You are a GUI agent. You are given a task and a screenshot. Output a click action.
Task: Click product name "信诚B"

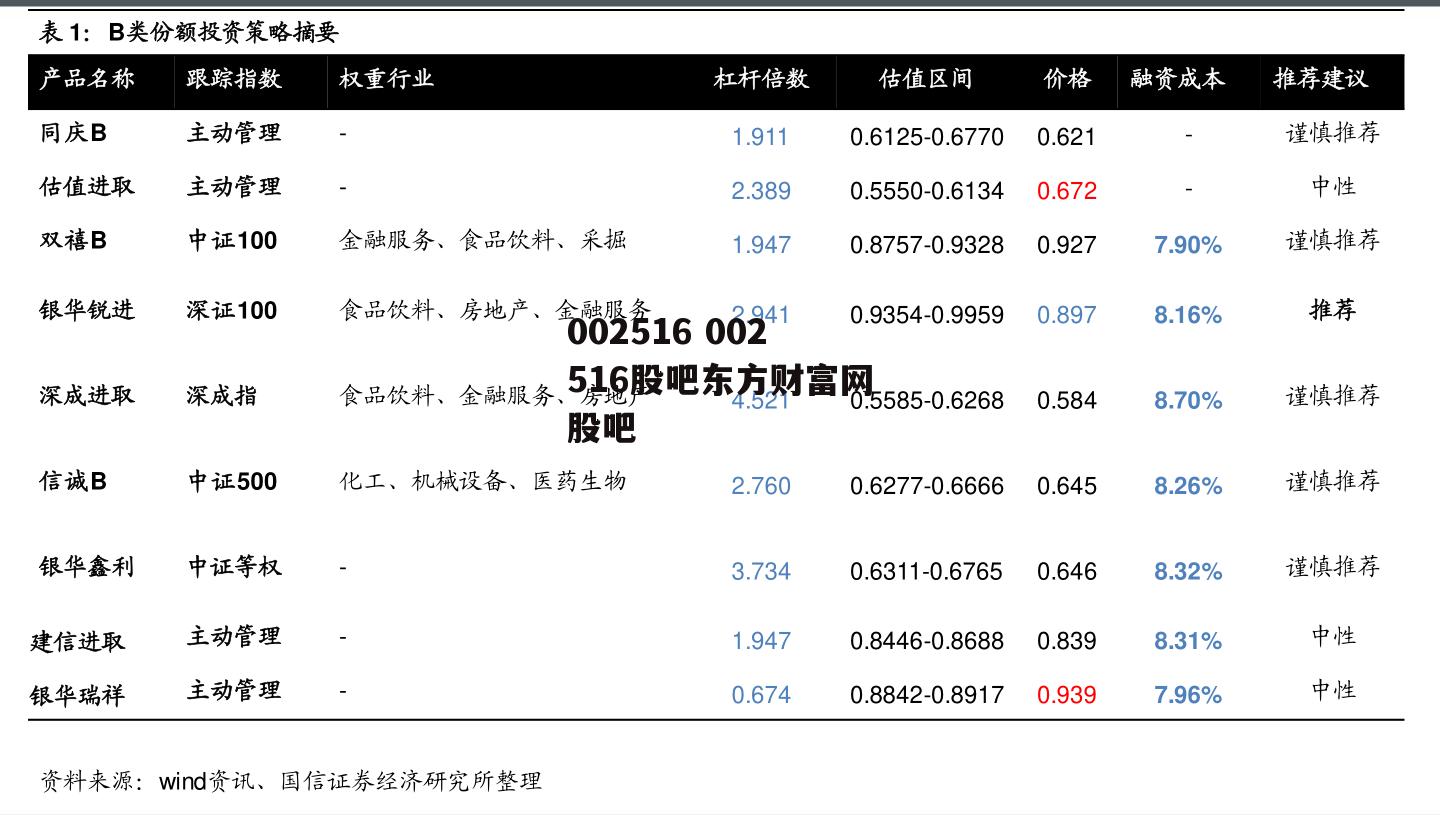73,481
